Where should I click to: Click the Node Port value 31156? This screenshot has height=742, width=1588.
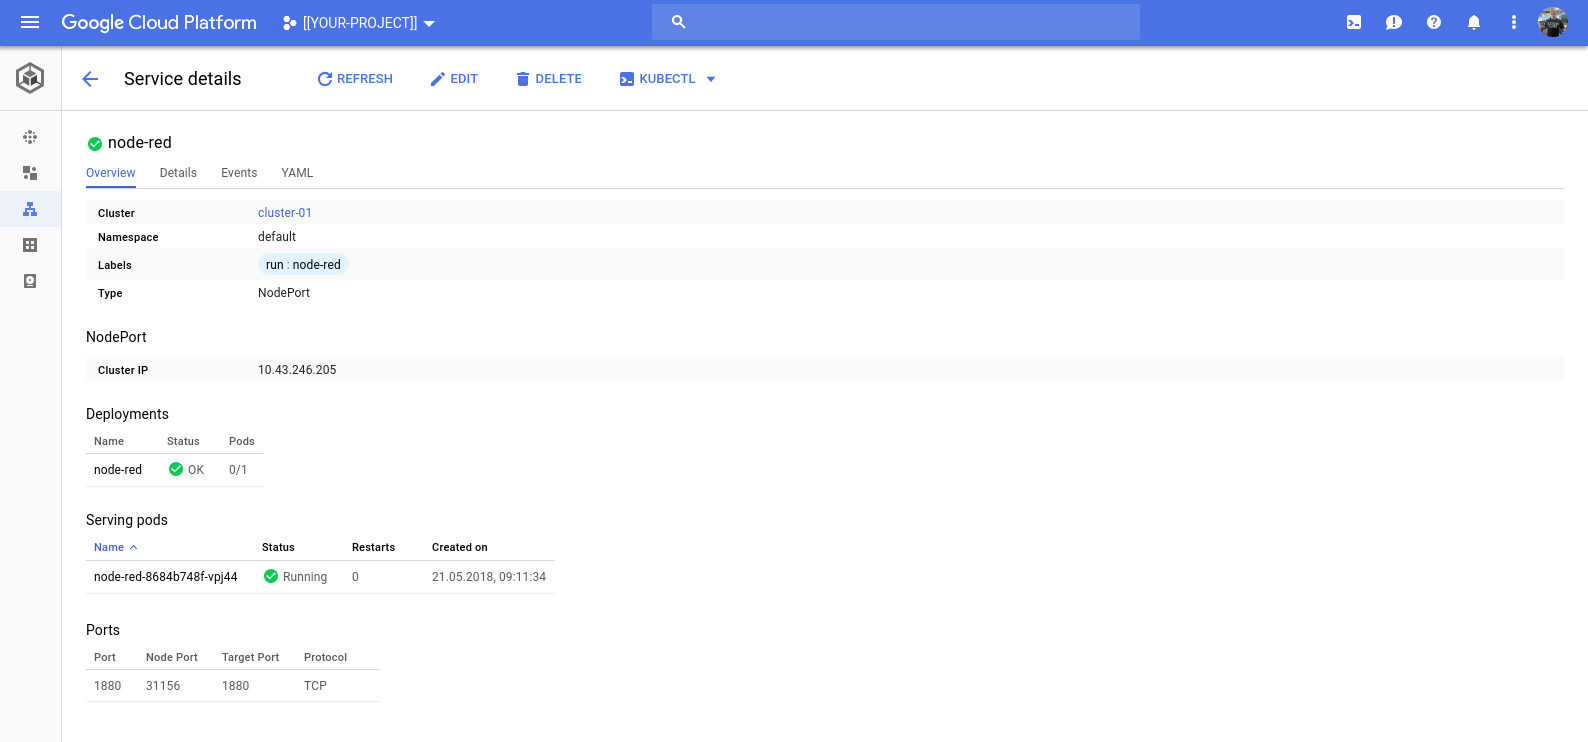point(163,686)
